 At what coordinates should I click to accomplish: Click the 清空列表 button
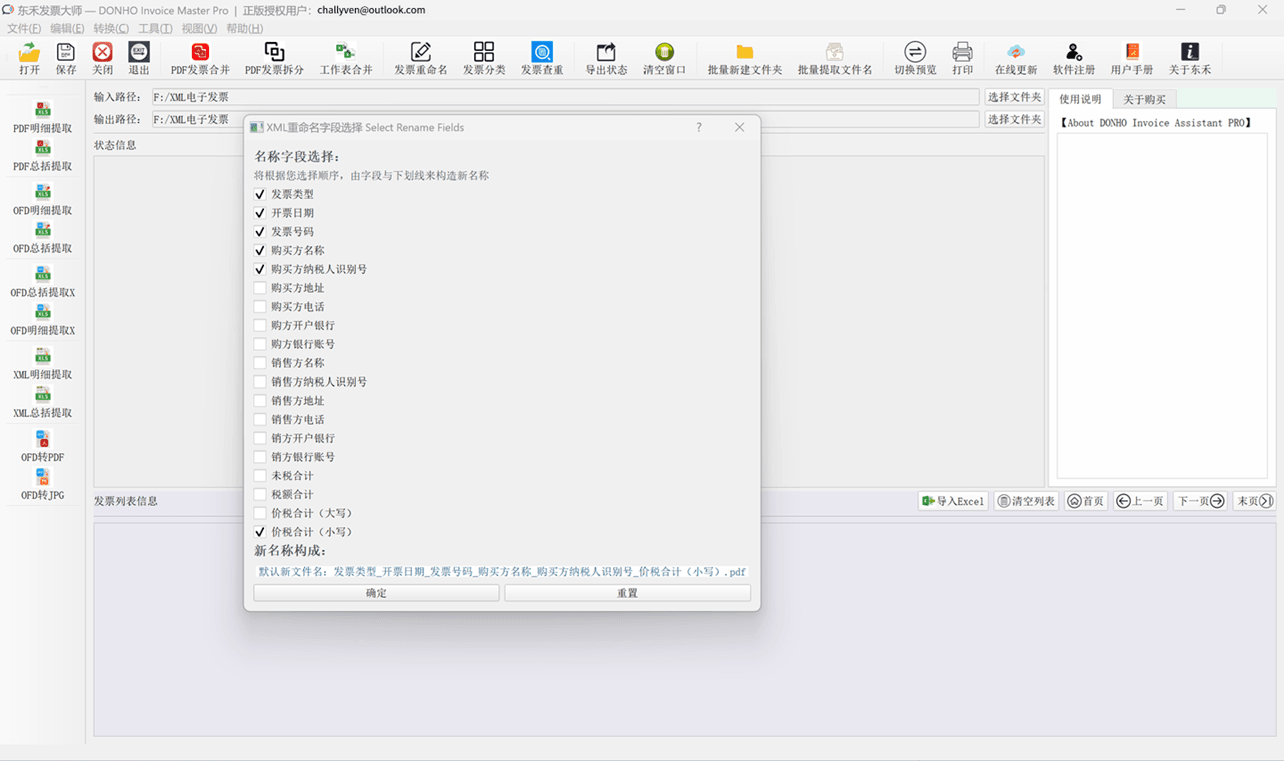(x=1026, y=501)
